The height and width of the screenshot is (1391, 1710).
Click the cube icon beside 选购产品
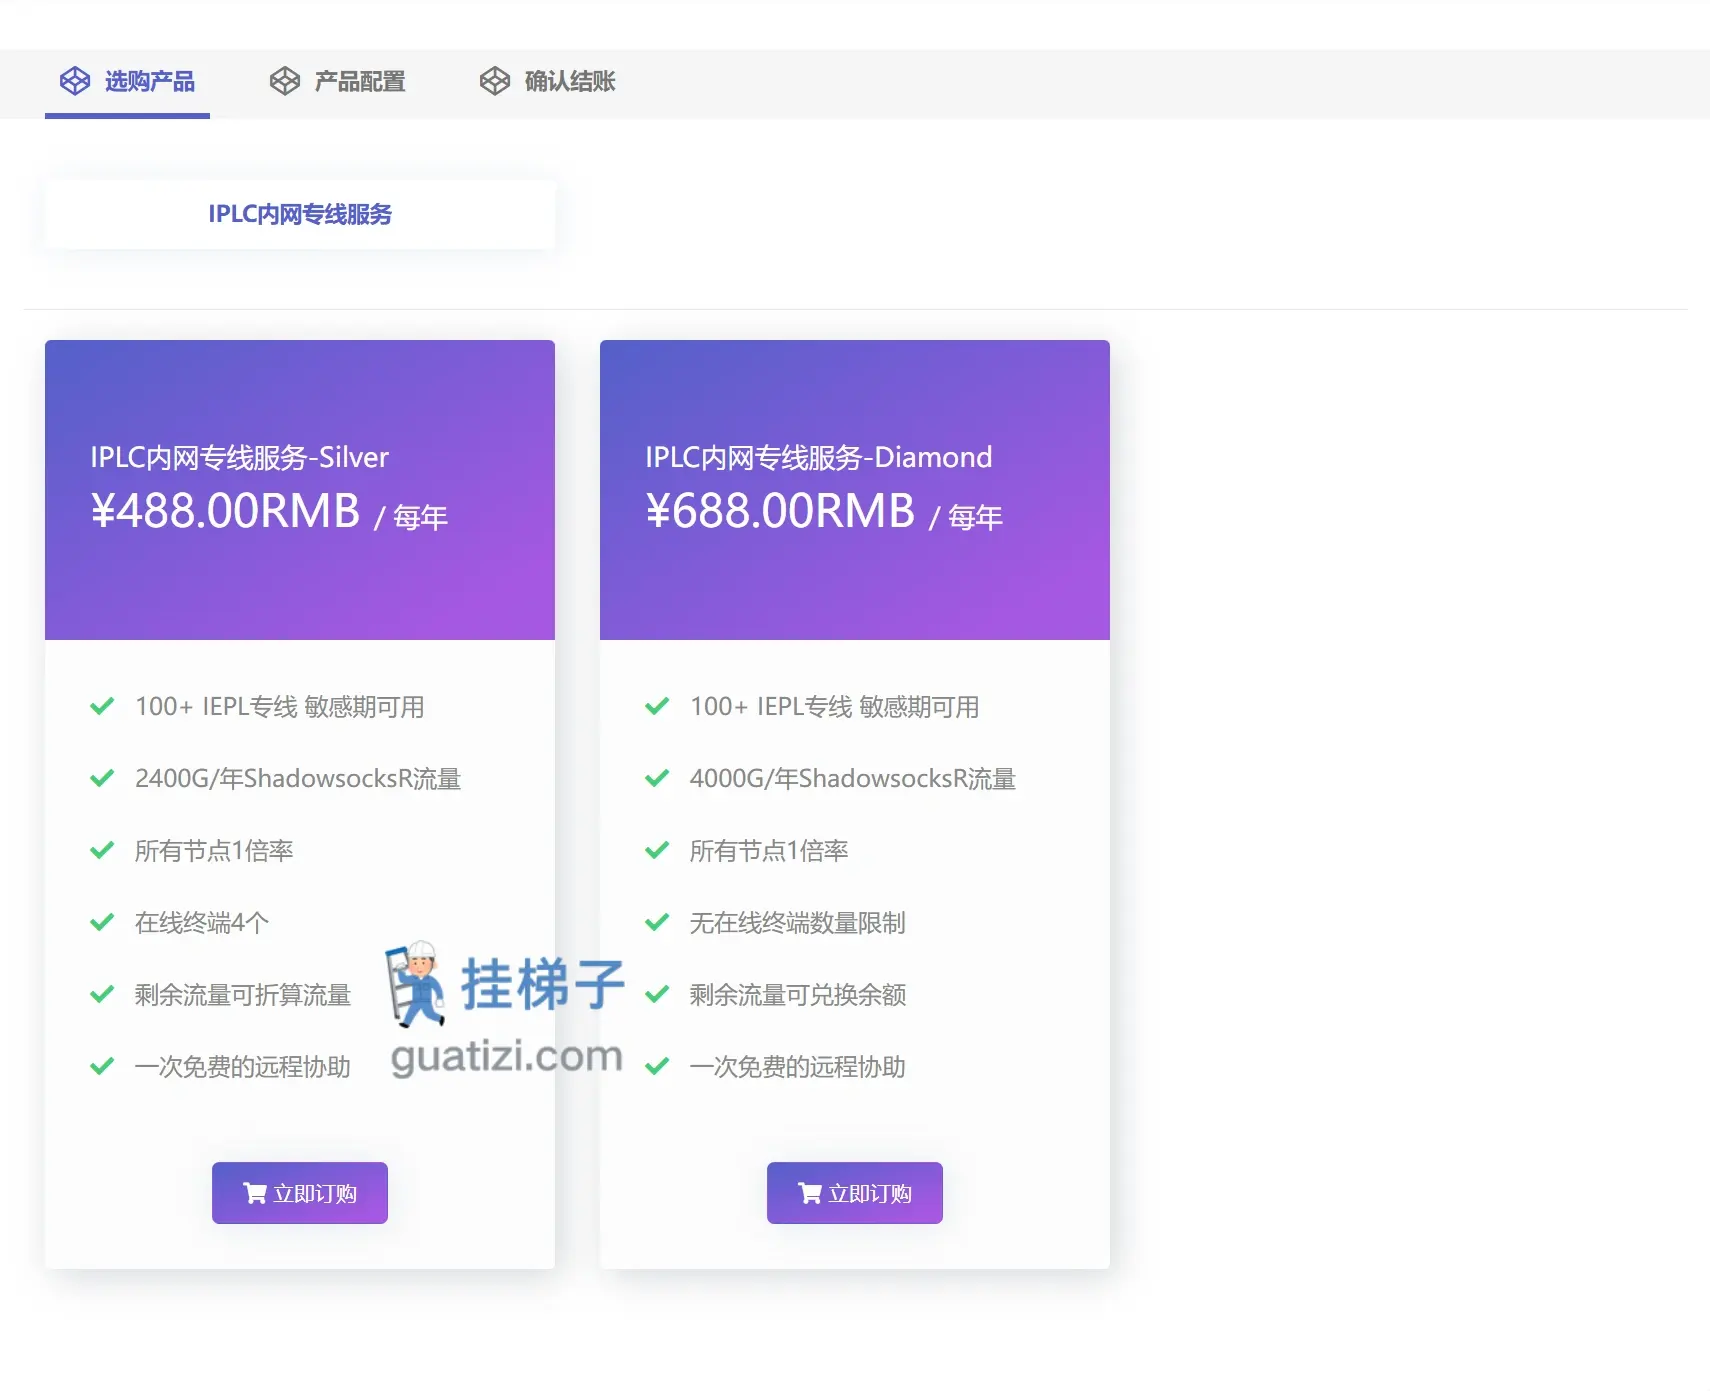pos(75,81)
